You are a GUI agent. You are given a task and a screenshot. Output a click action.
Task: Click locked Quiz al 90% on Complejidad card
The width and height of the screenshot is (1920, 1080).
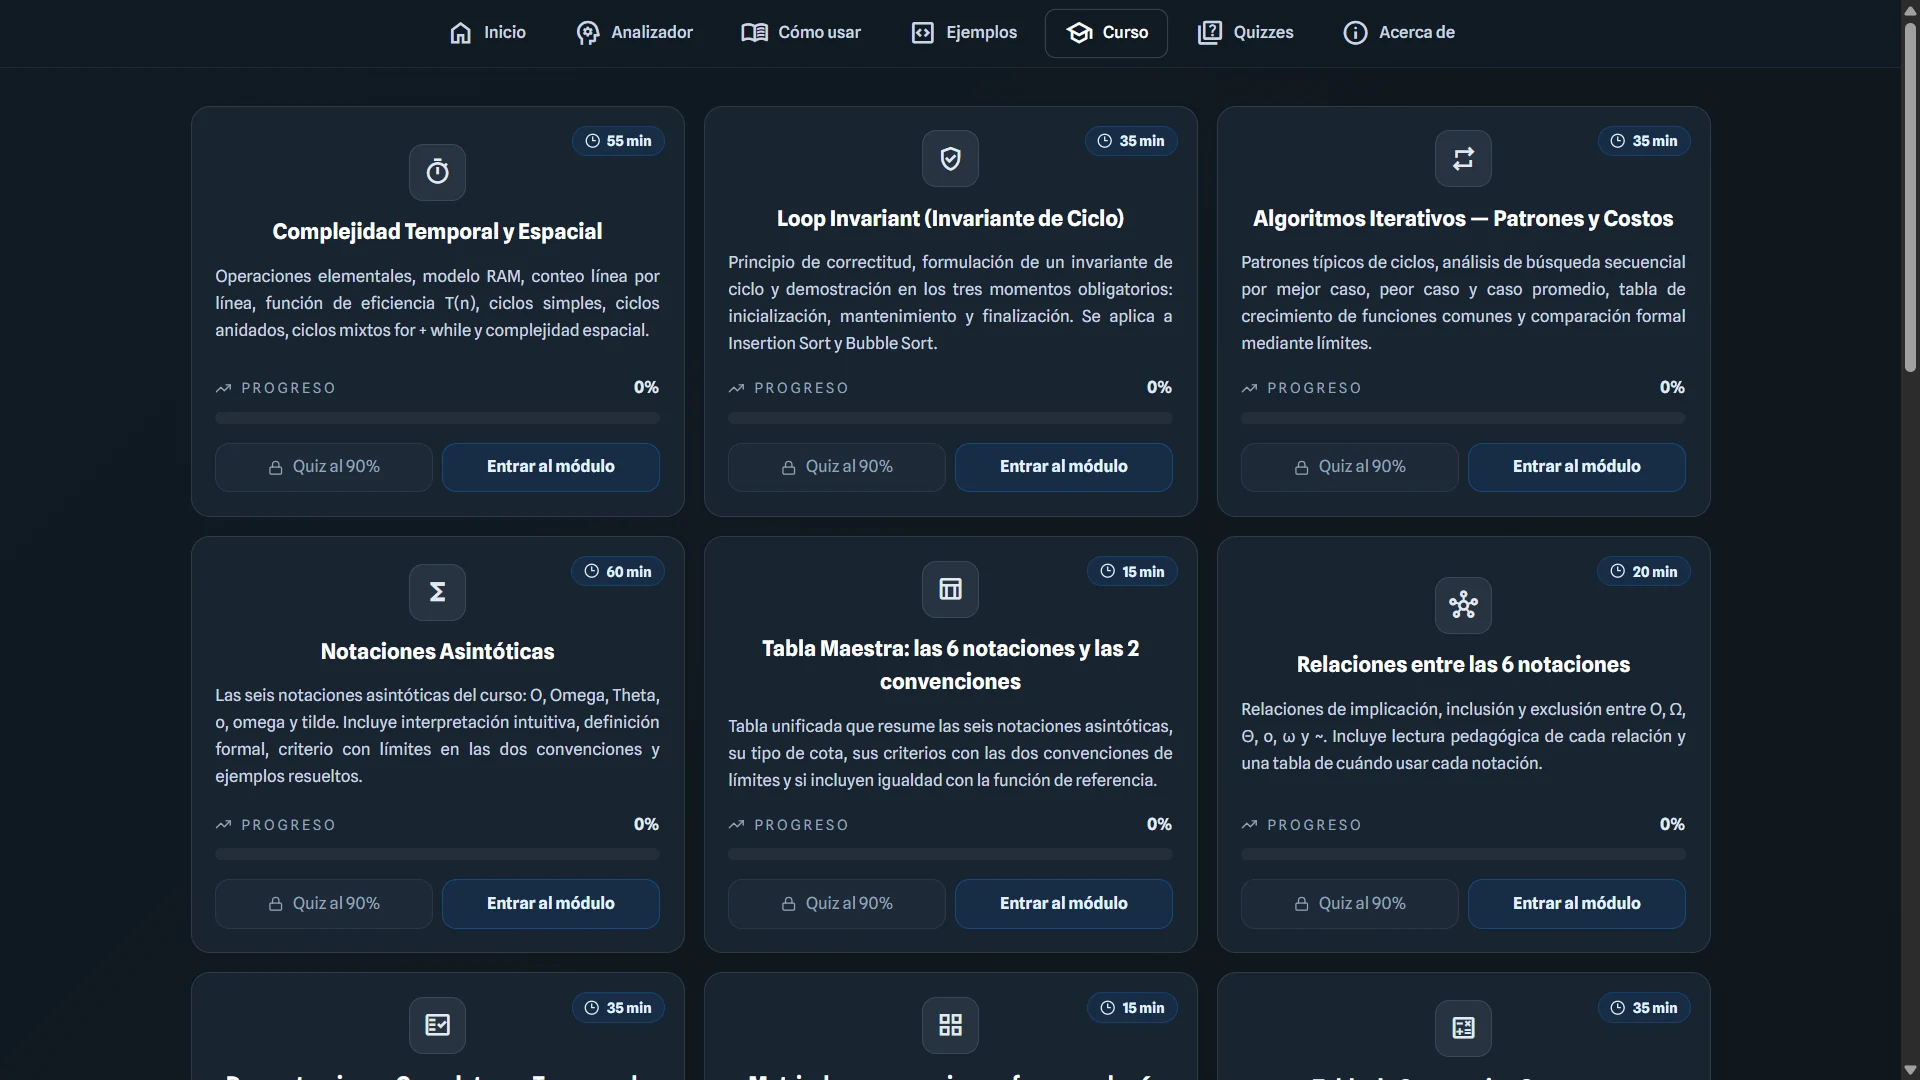[x=324, y=467]
